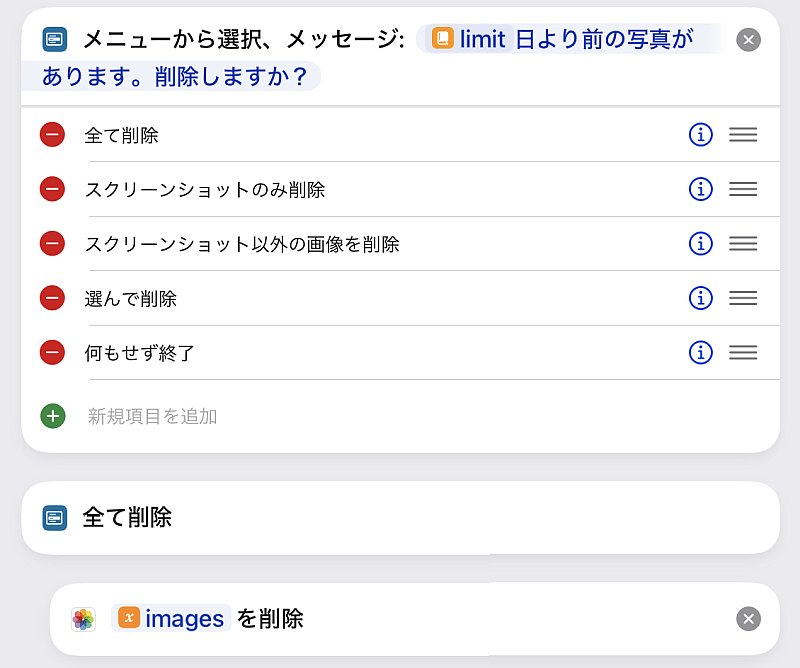Click the 日より前の写真が message text

pyautogui.click(x=605, y=39)
